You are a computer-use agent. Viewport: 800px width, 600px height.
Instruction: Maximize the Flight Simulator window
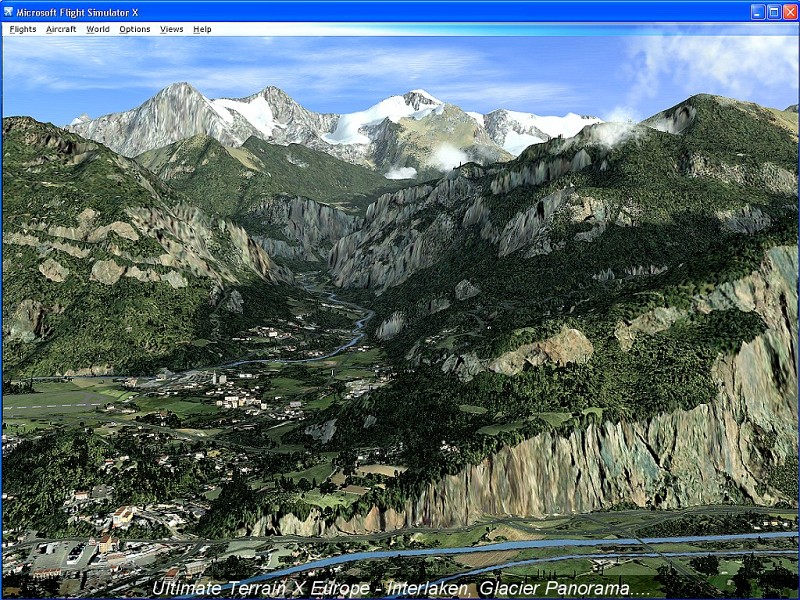pos(773,11)
